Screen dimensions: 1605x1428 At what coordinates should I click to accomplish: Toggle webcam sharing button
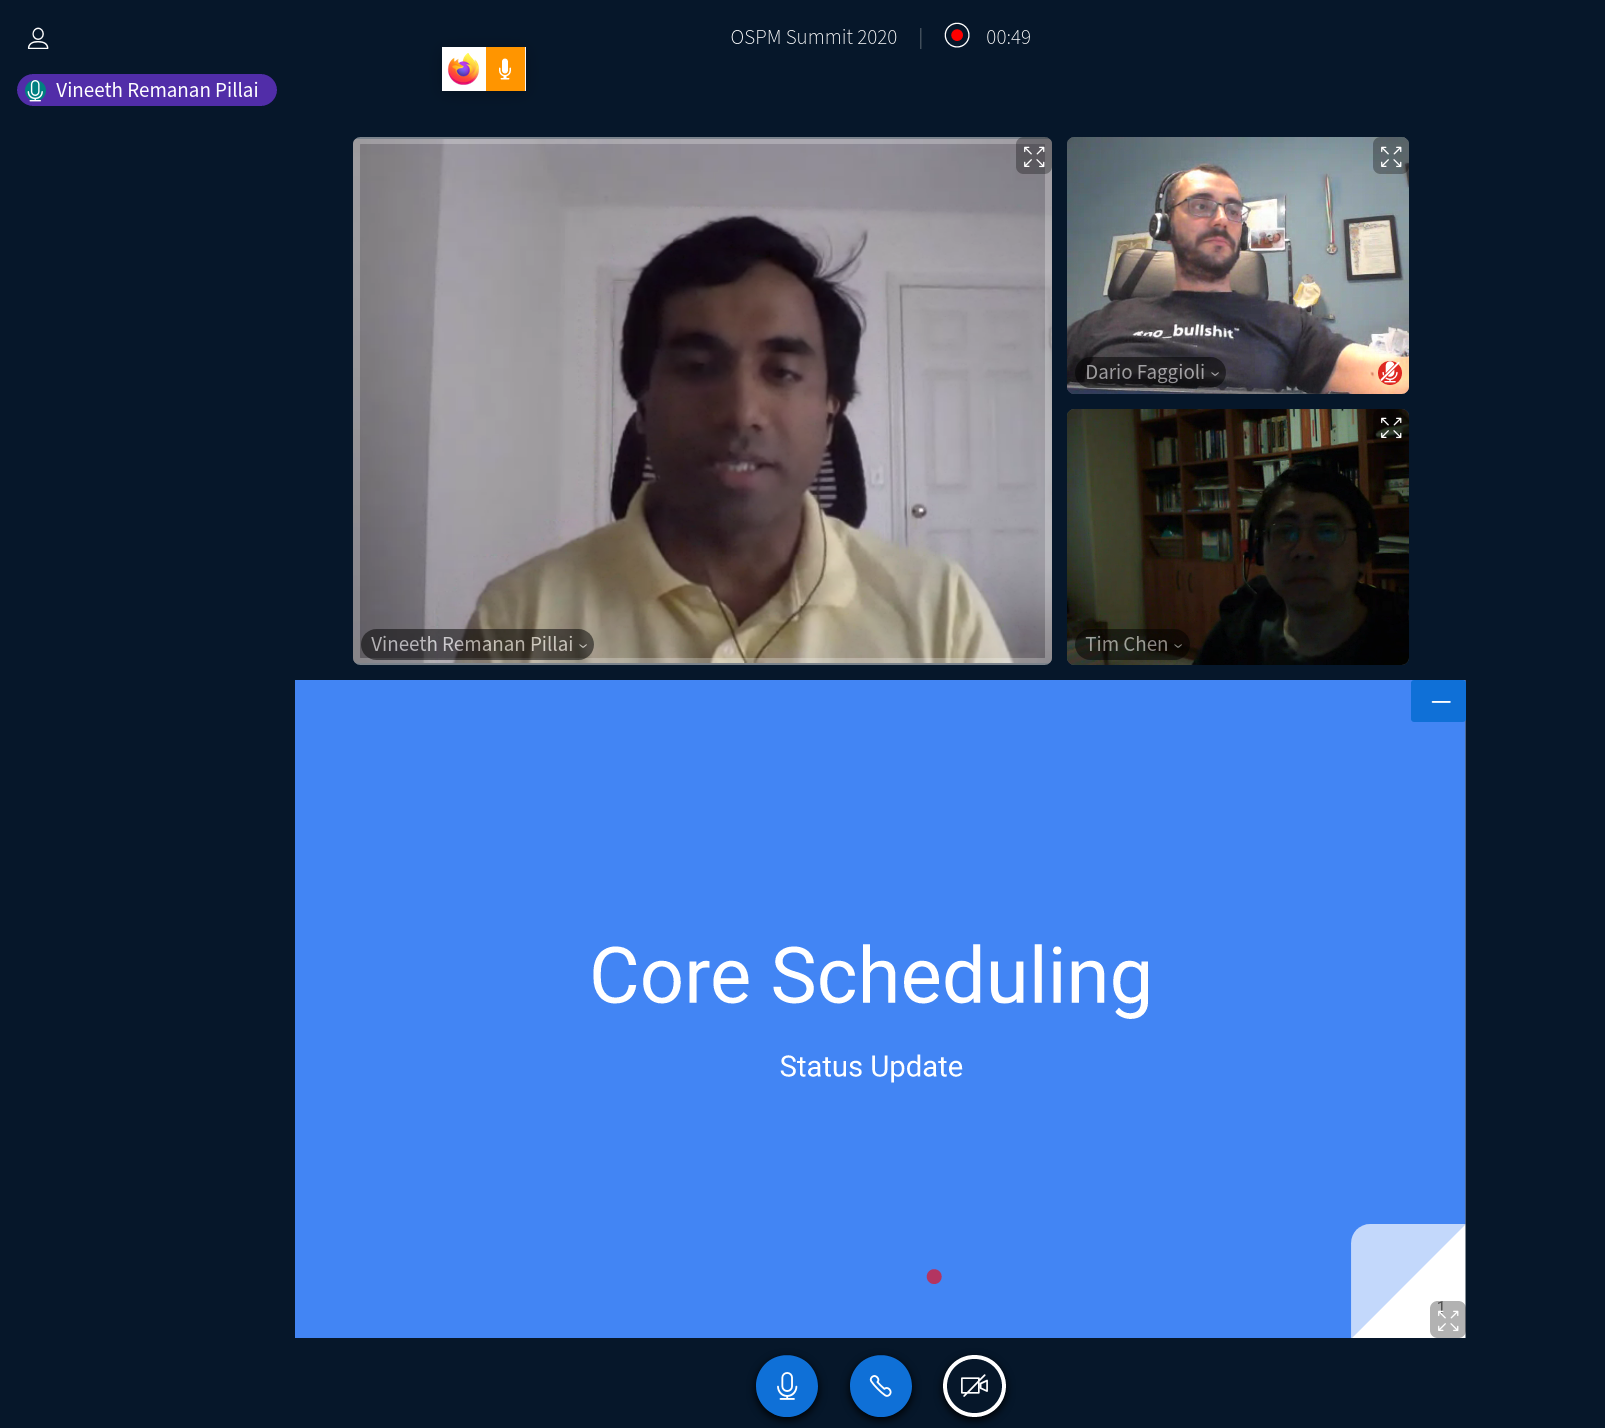[974, 1386]
